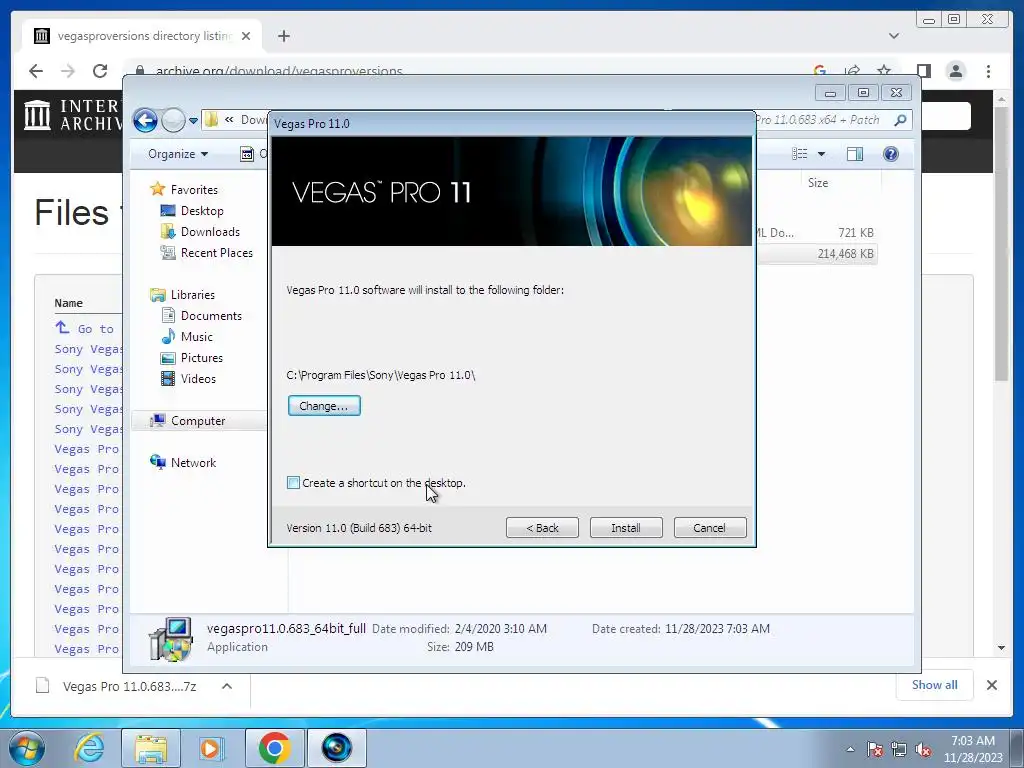Image resolution: width=1024 pixels, height=768 pixels.
Task: Close the vegasproversions directory listing tab
Action: coord(246,36)
